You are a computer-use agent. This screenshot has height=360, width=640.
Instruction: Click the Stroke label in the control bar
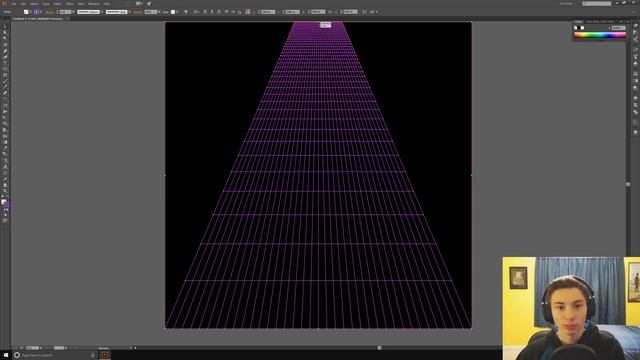(x=49, y=12)
